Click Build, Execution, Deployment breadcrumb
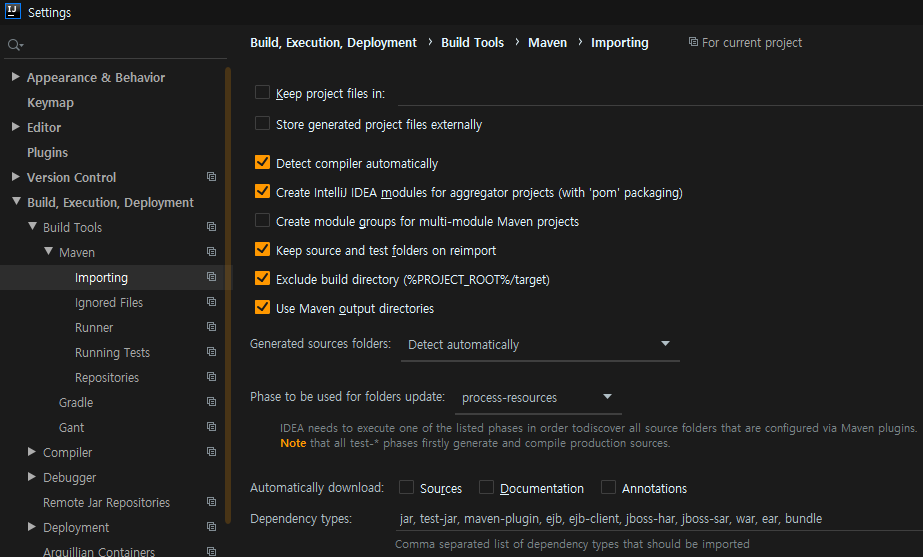923x557 pixels. 333,42
